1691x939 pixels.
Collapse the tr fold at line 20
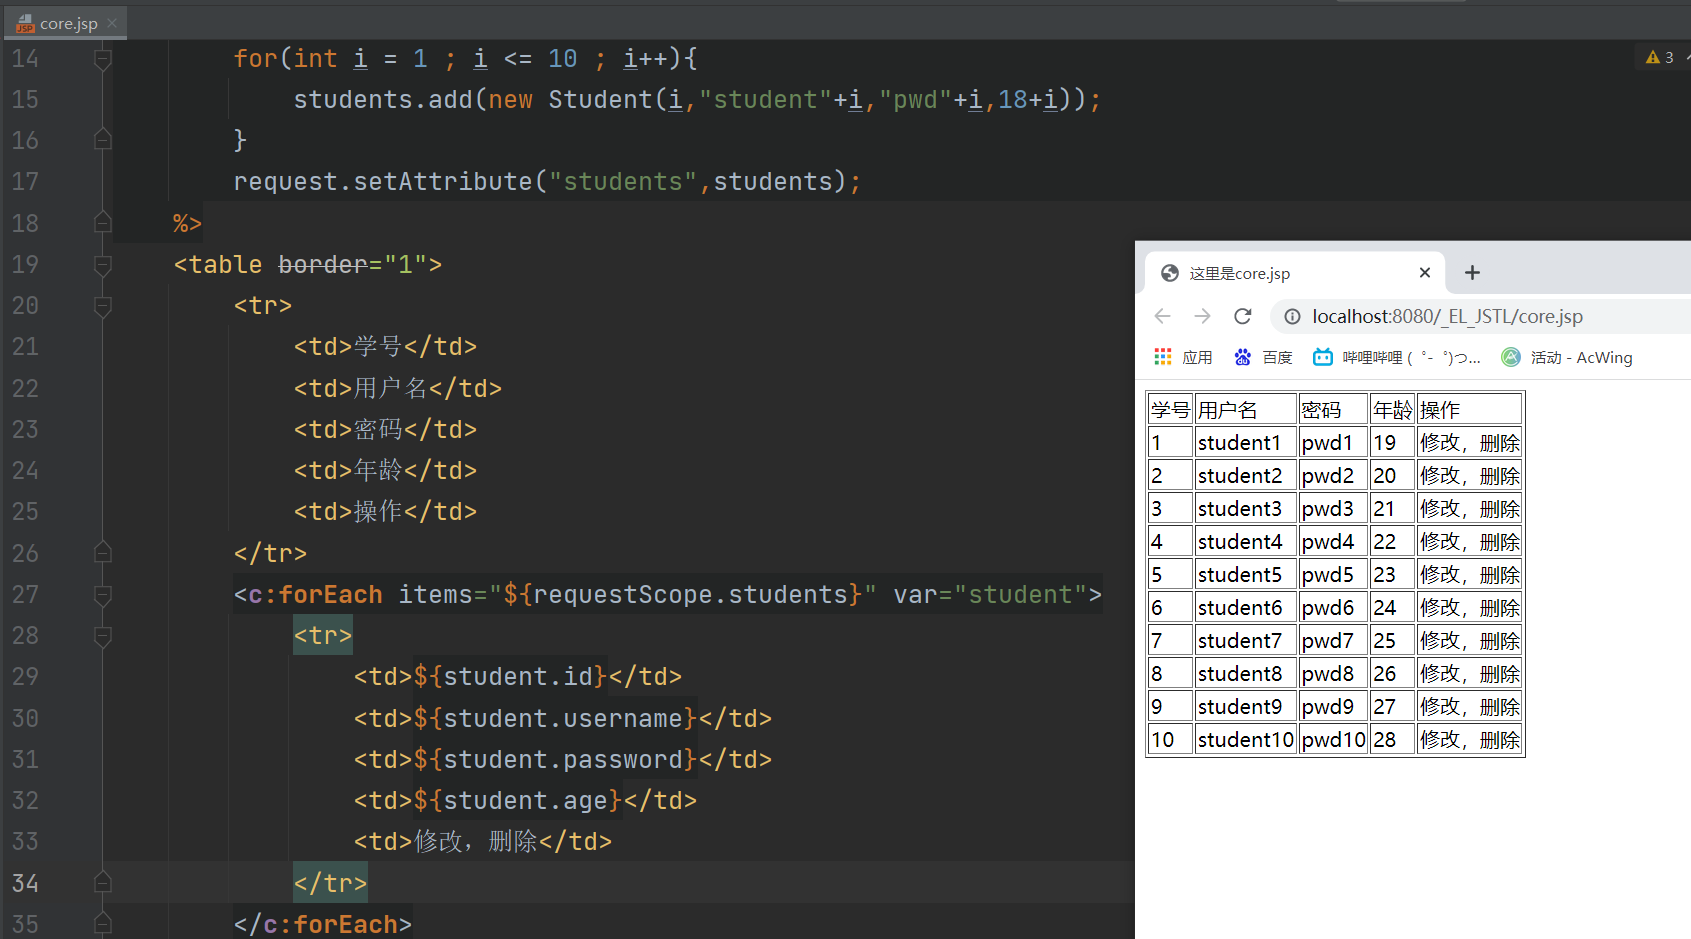[x=102, y=306]
